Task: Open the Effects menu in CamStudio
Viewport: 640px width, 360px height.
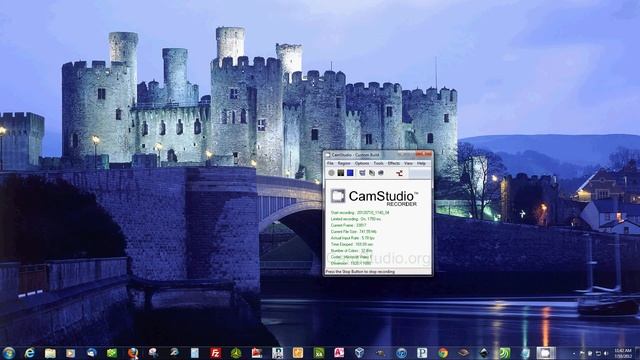Action: point(393,163)
